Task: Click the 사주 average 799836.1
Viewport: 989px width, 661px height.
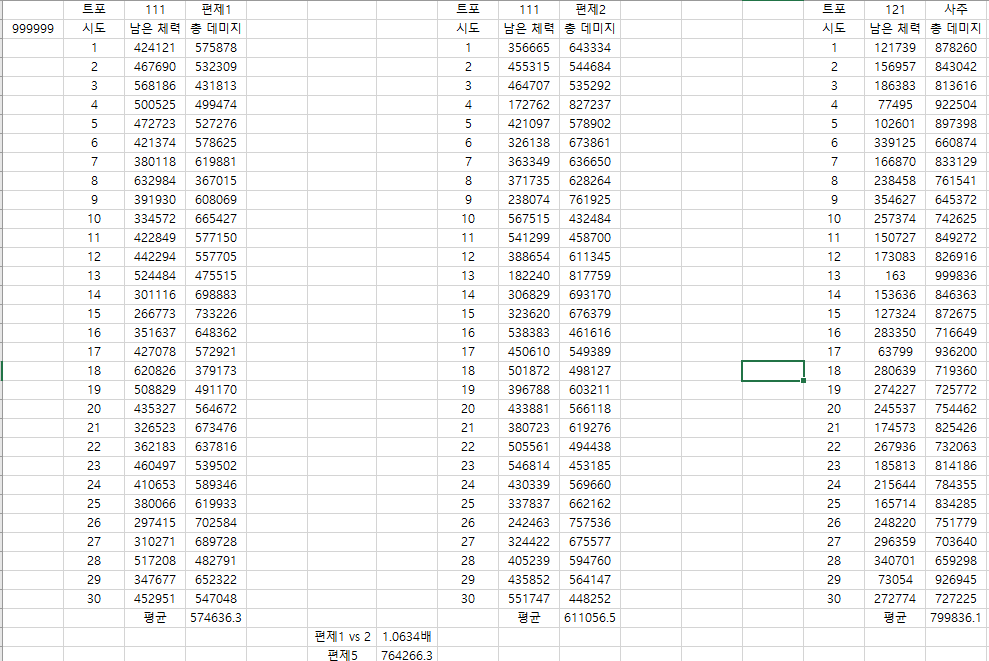Action: [956, 617]
